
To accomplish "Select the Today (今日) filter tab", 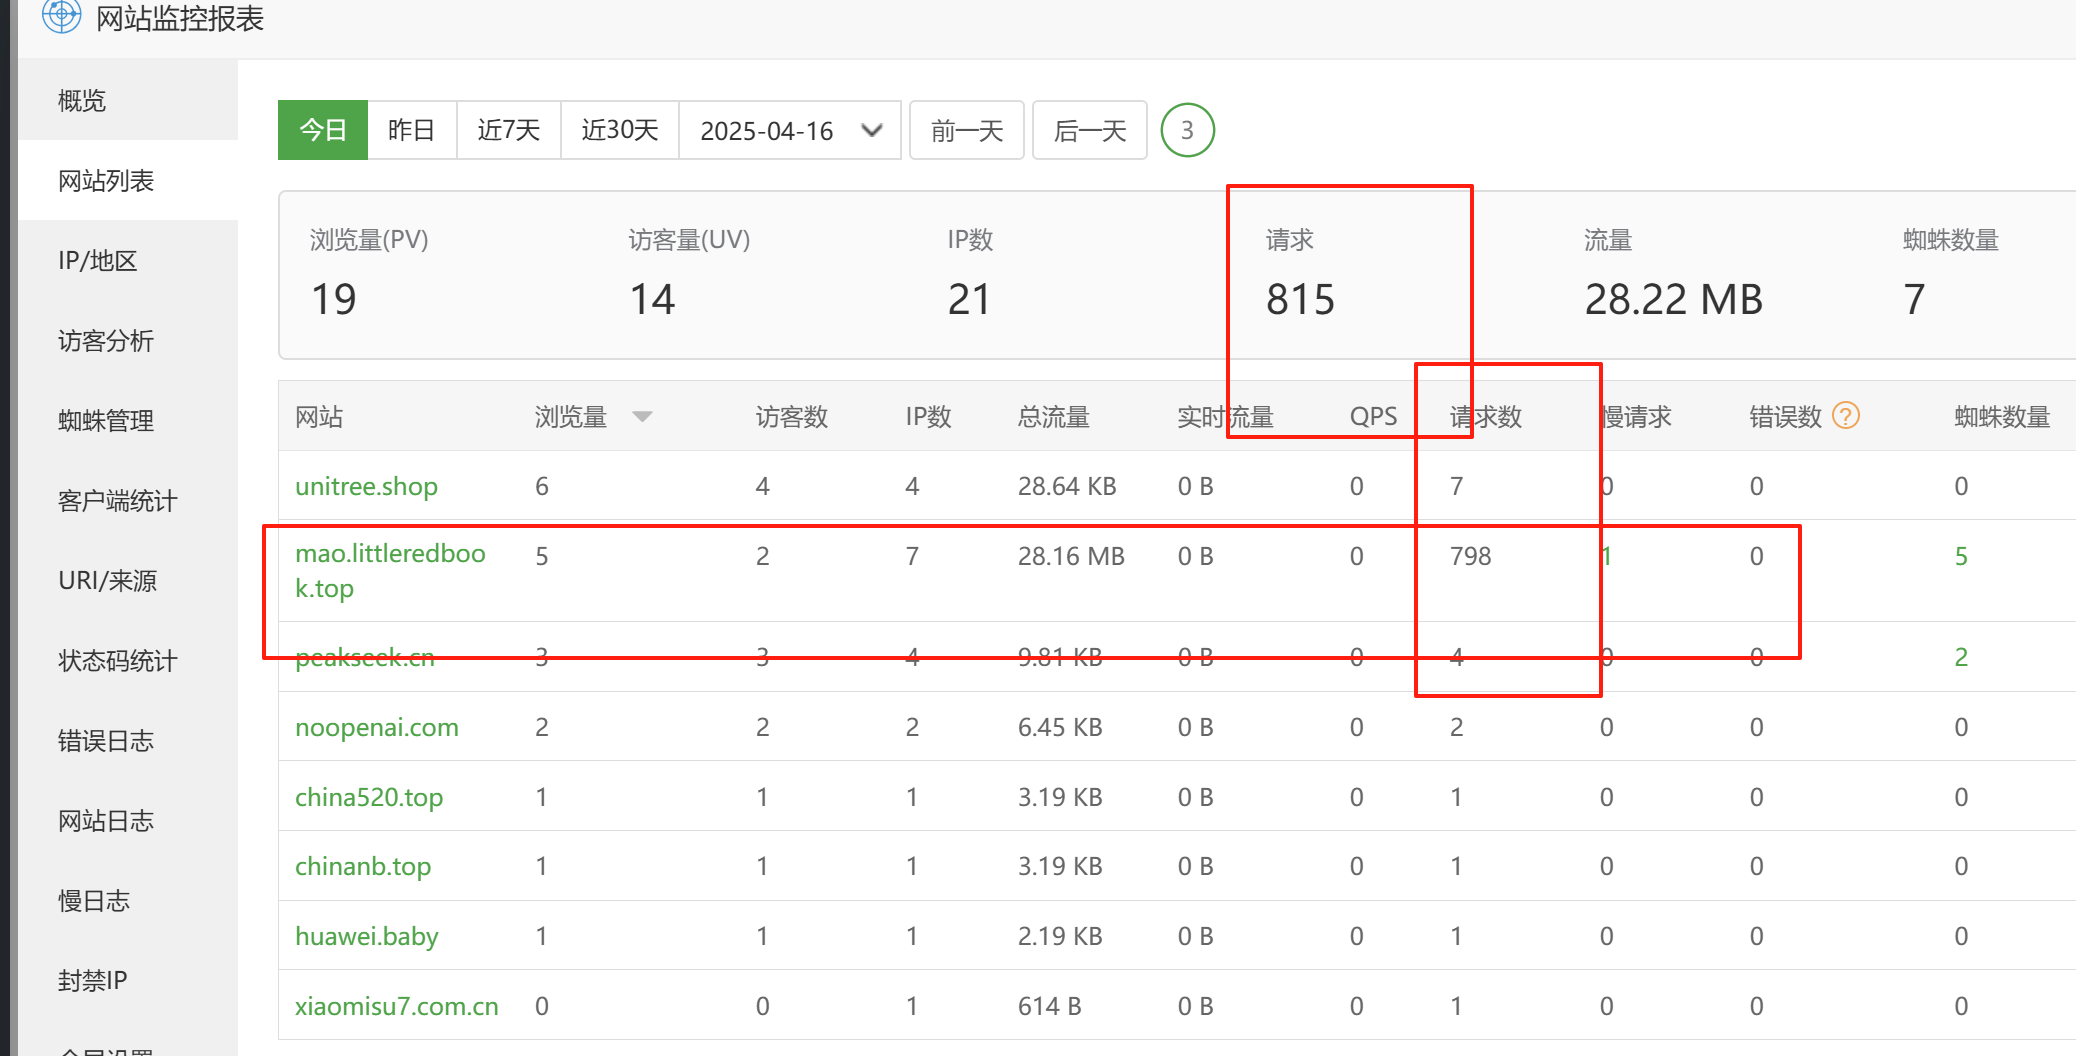I will 323,131.
